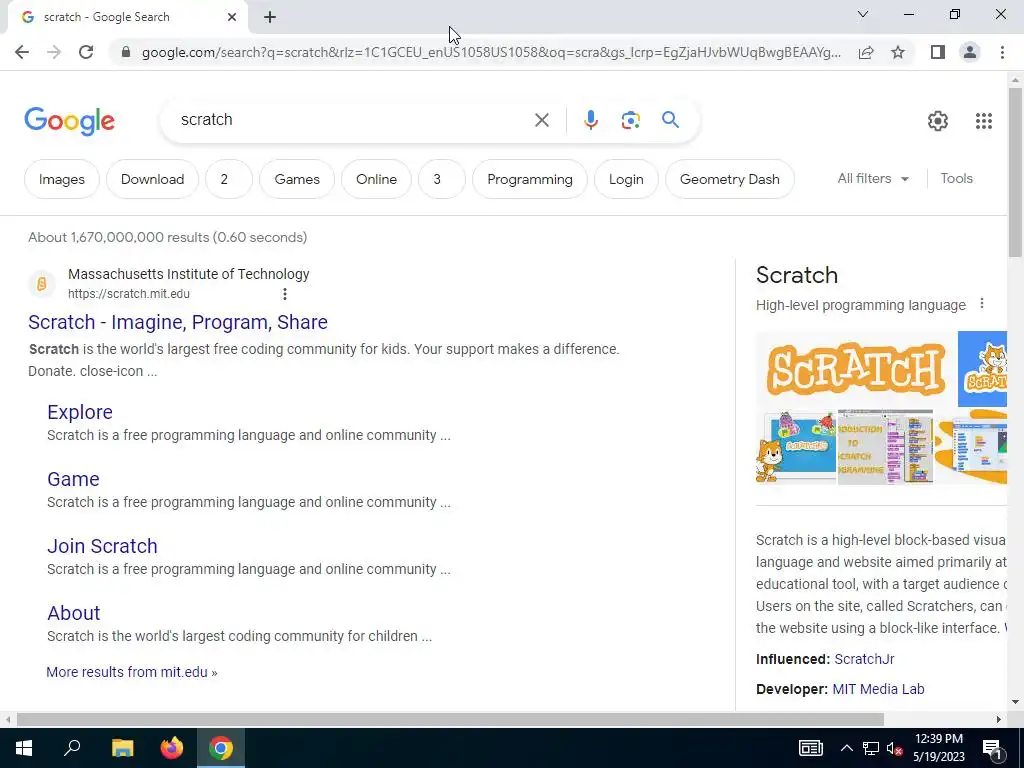Image resolution: width=1024 pixels, height=768 pixels.
Task: Open the share this page icon
Action: [x=866, y=52]
